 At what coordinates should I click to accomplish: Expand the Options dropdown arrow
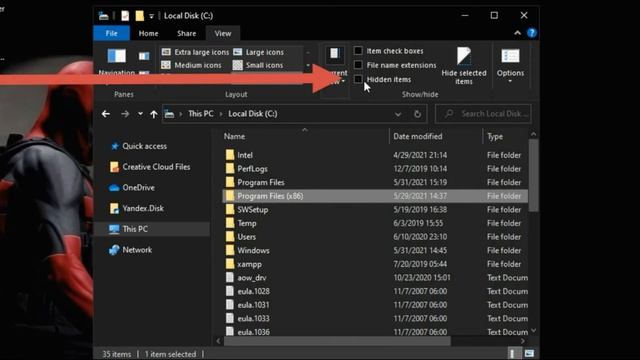coord(510,82)
